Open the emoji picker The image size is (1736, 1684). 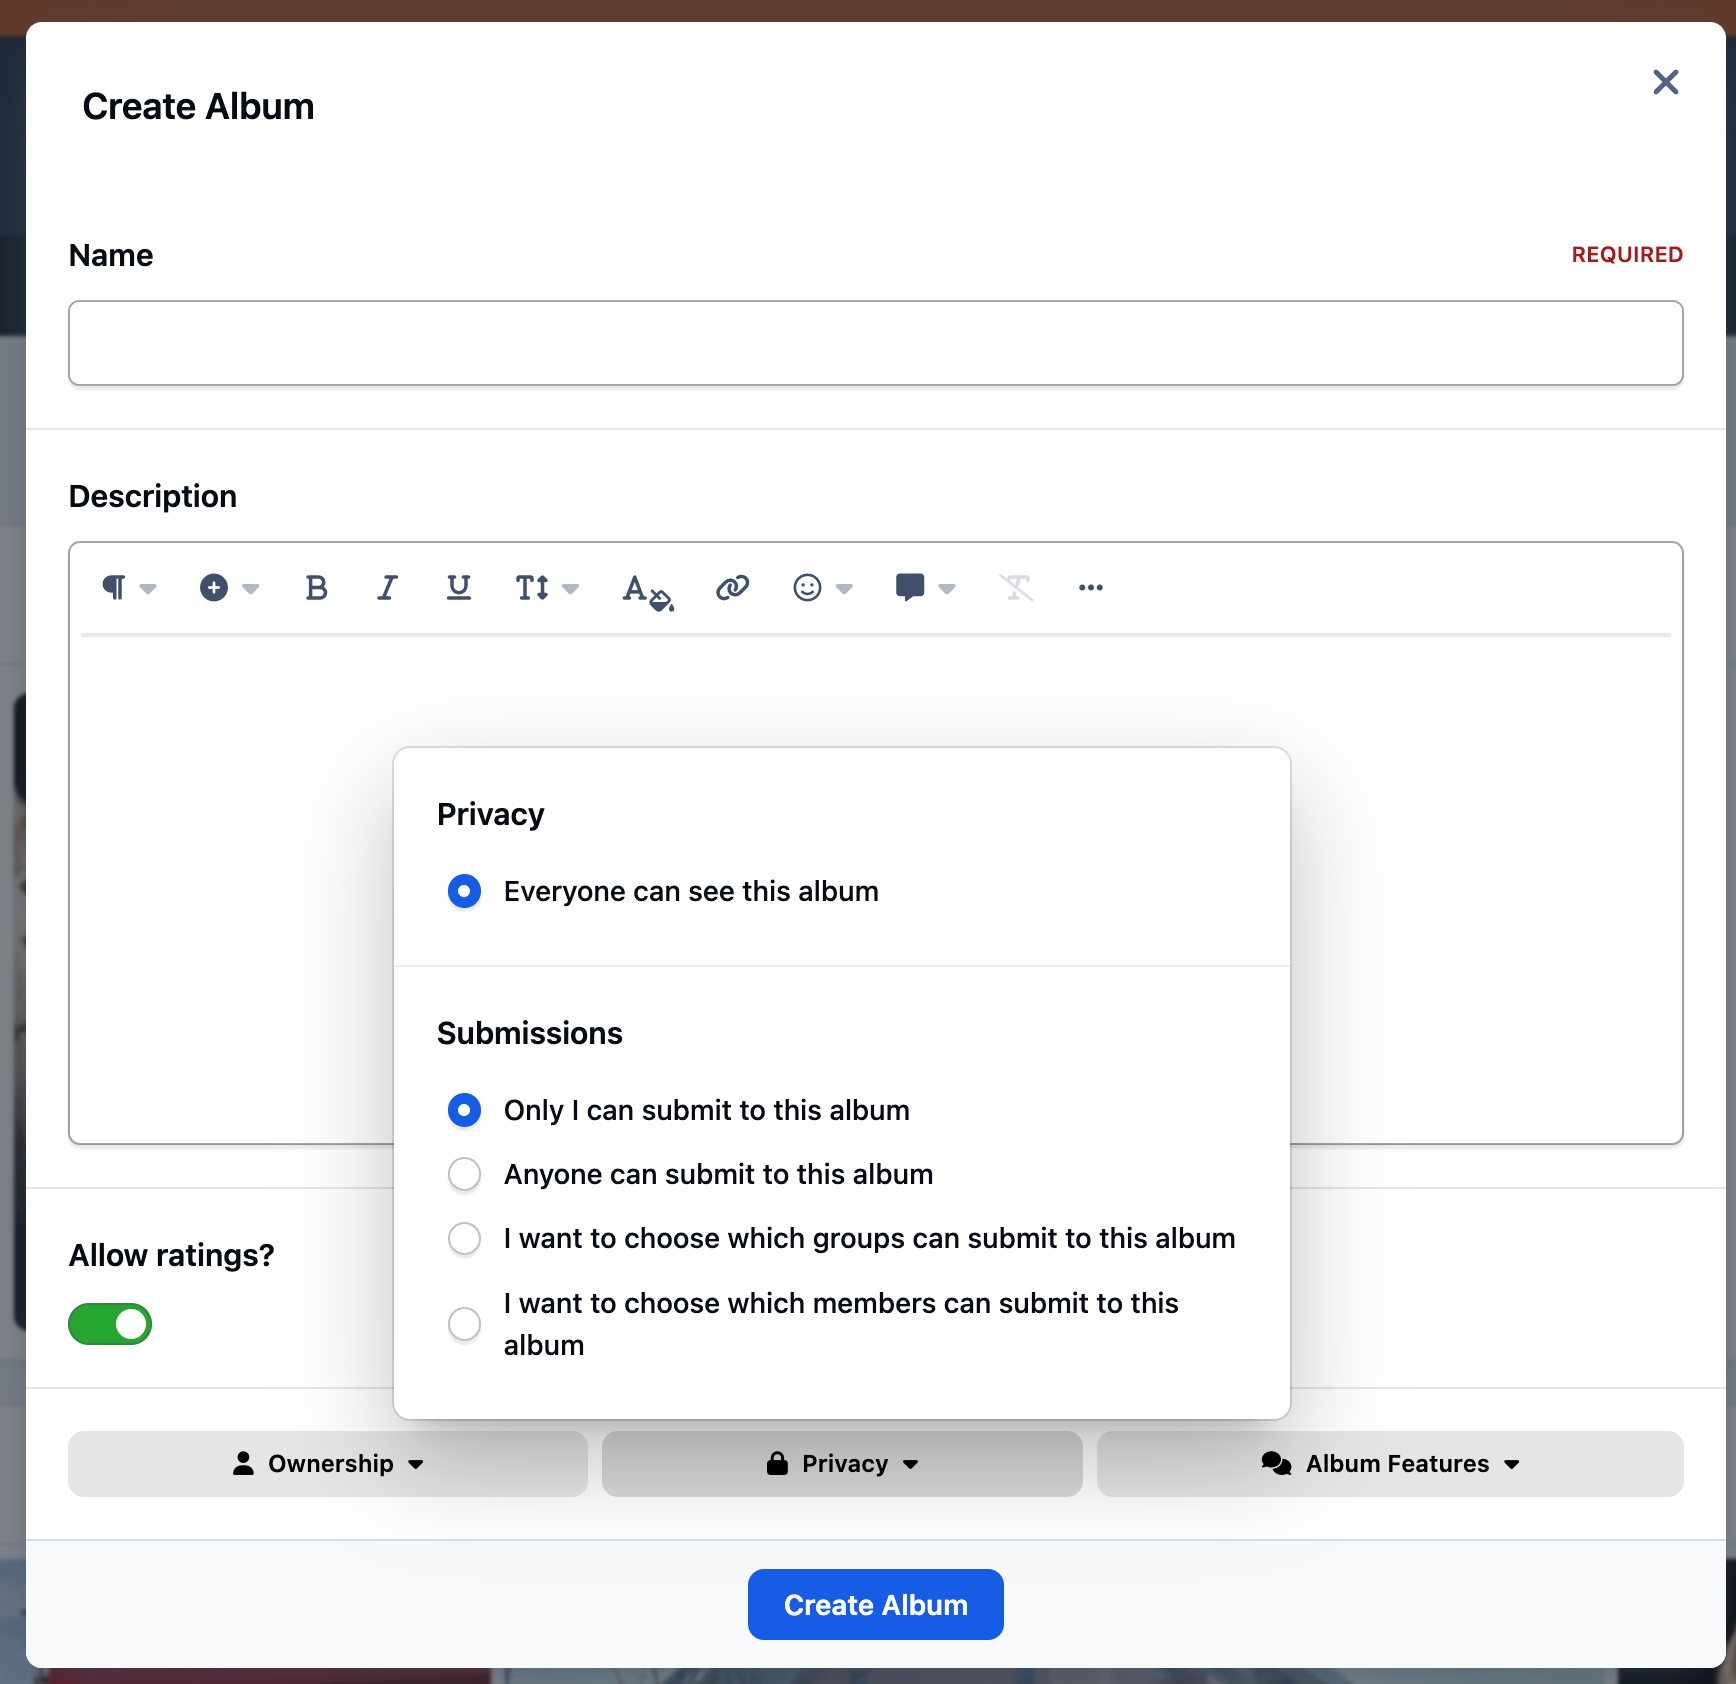point(807,588)
